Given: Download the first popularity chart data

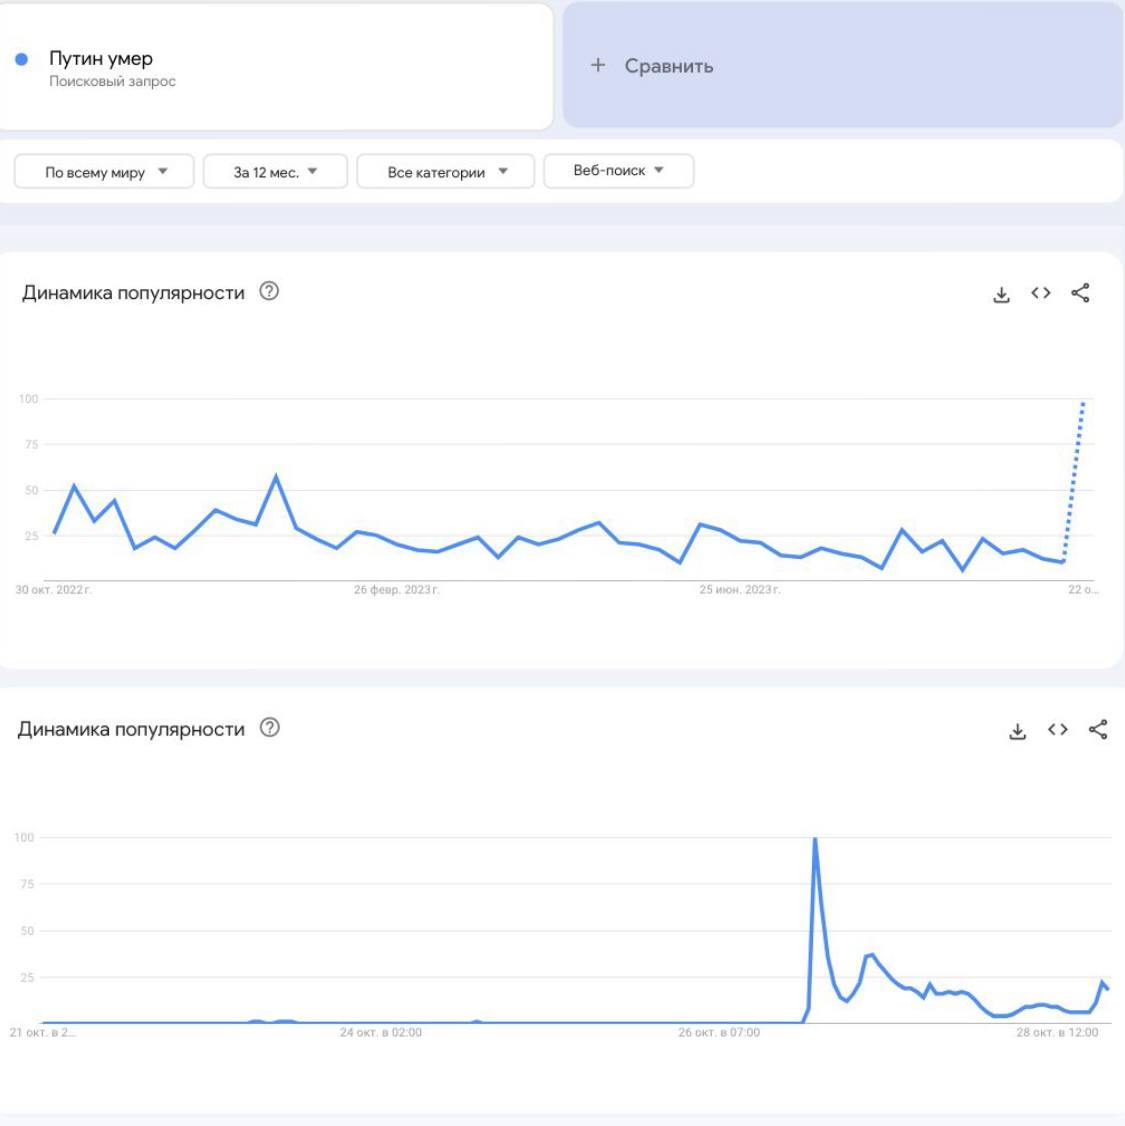Looking at the screenshot, I should pos(1001,294).
